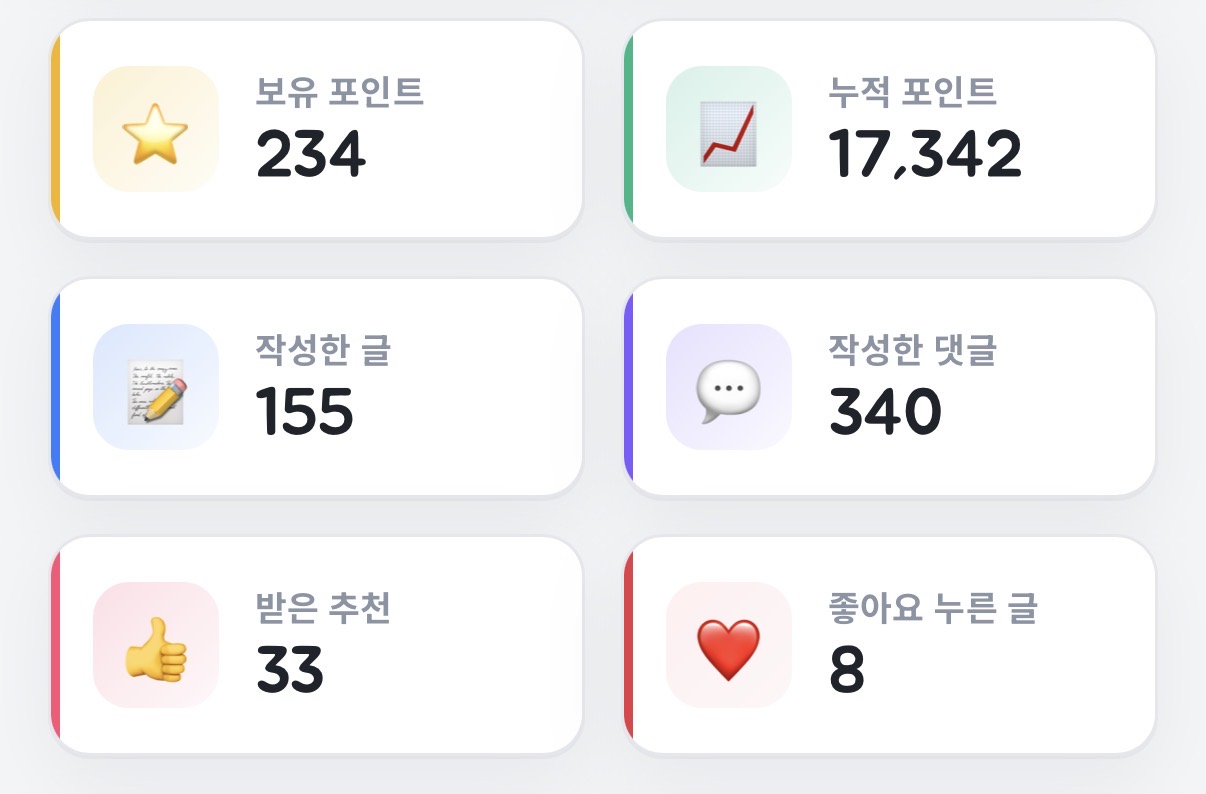Select the memo and pencil icon
The width and height of the screenshot is (1206, 794).
tap(155, 387)
